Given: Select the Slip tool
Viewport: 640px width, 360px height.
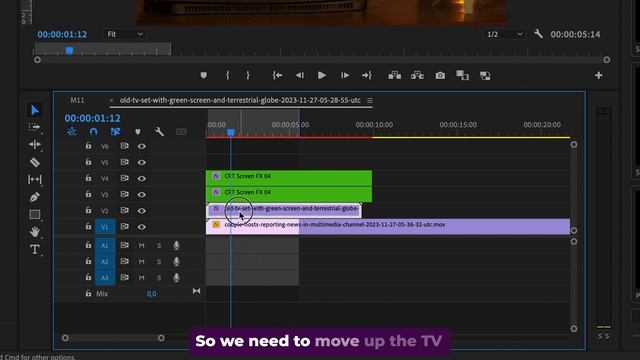Looking at the screenshot, I should tap(35, 179).
